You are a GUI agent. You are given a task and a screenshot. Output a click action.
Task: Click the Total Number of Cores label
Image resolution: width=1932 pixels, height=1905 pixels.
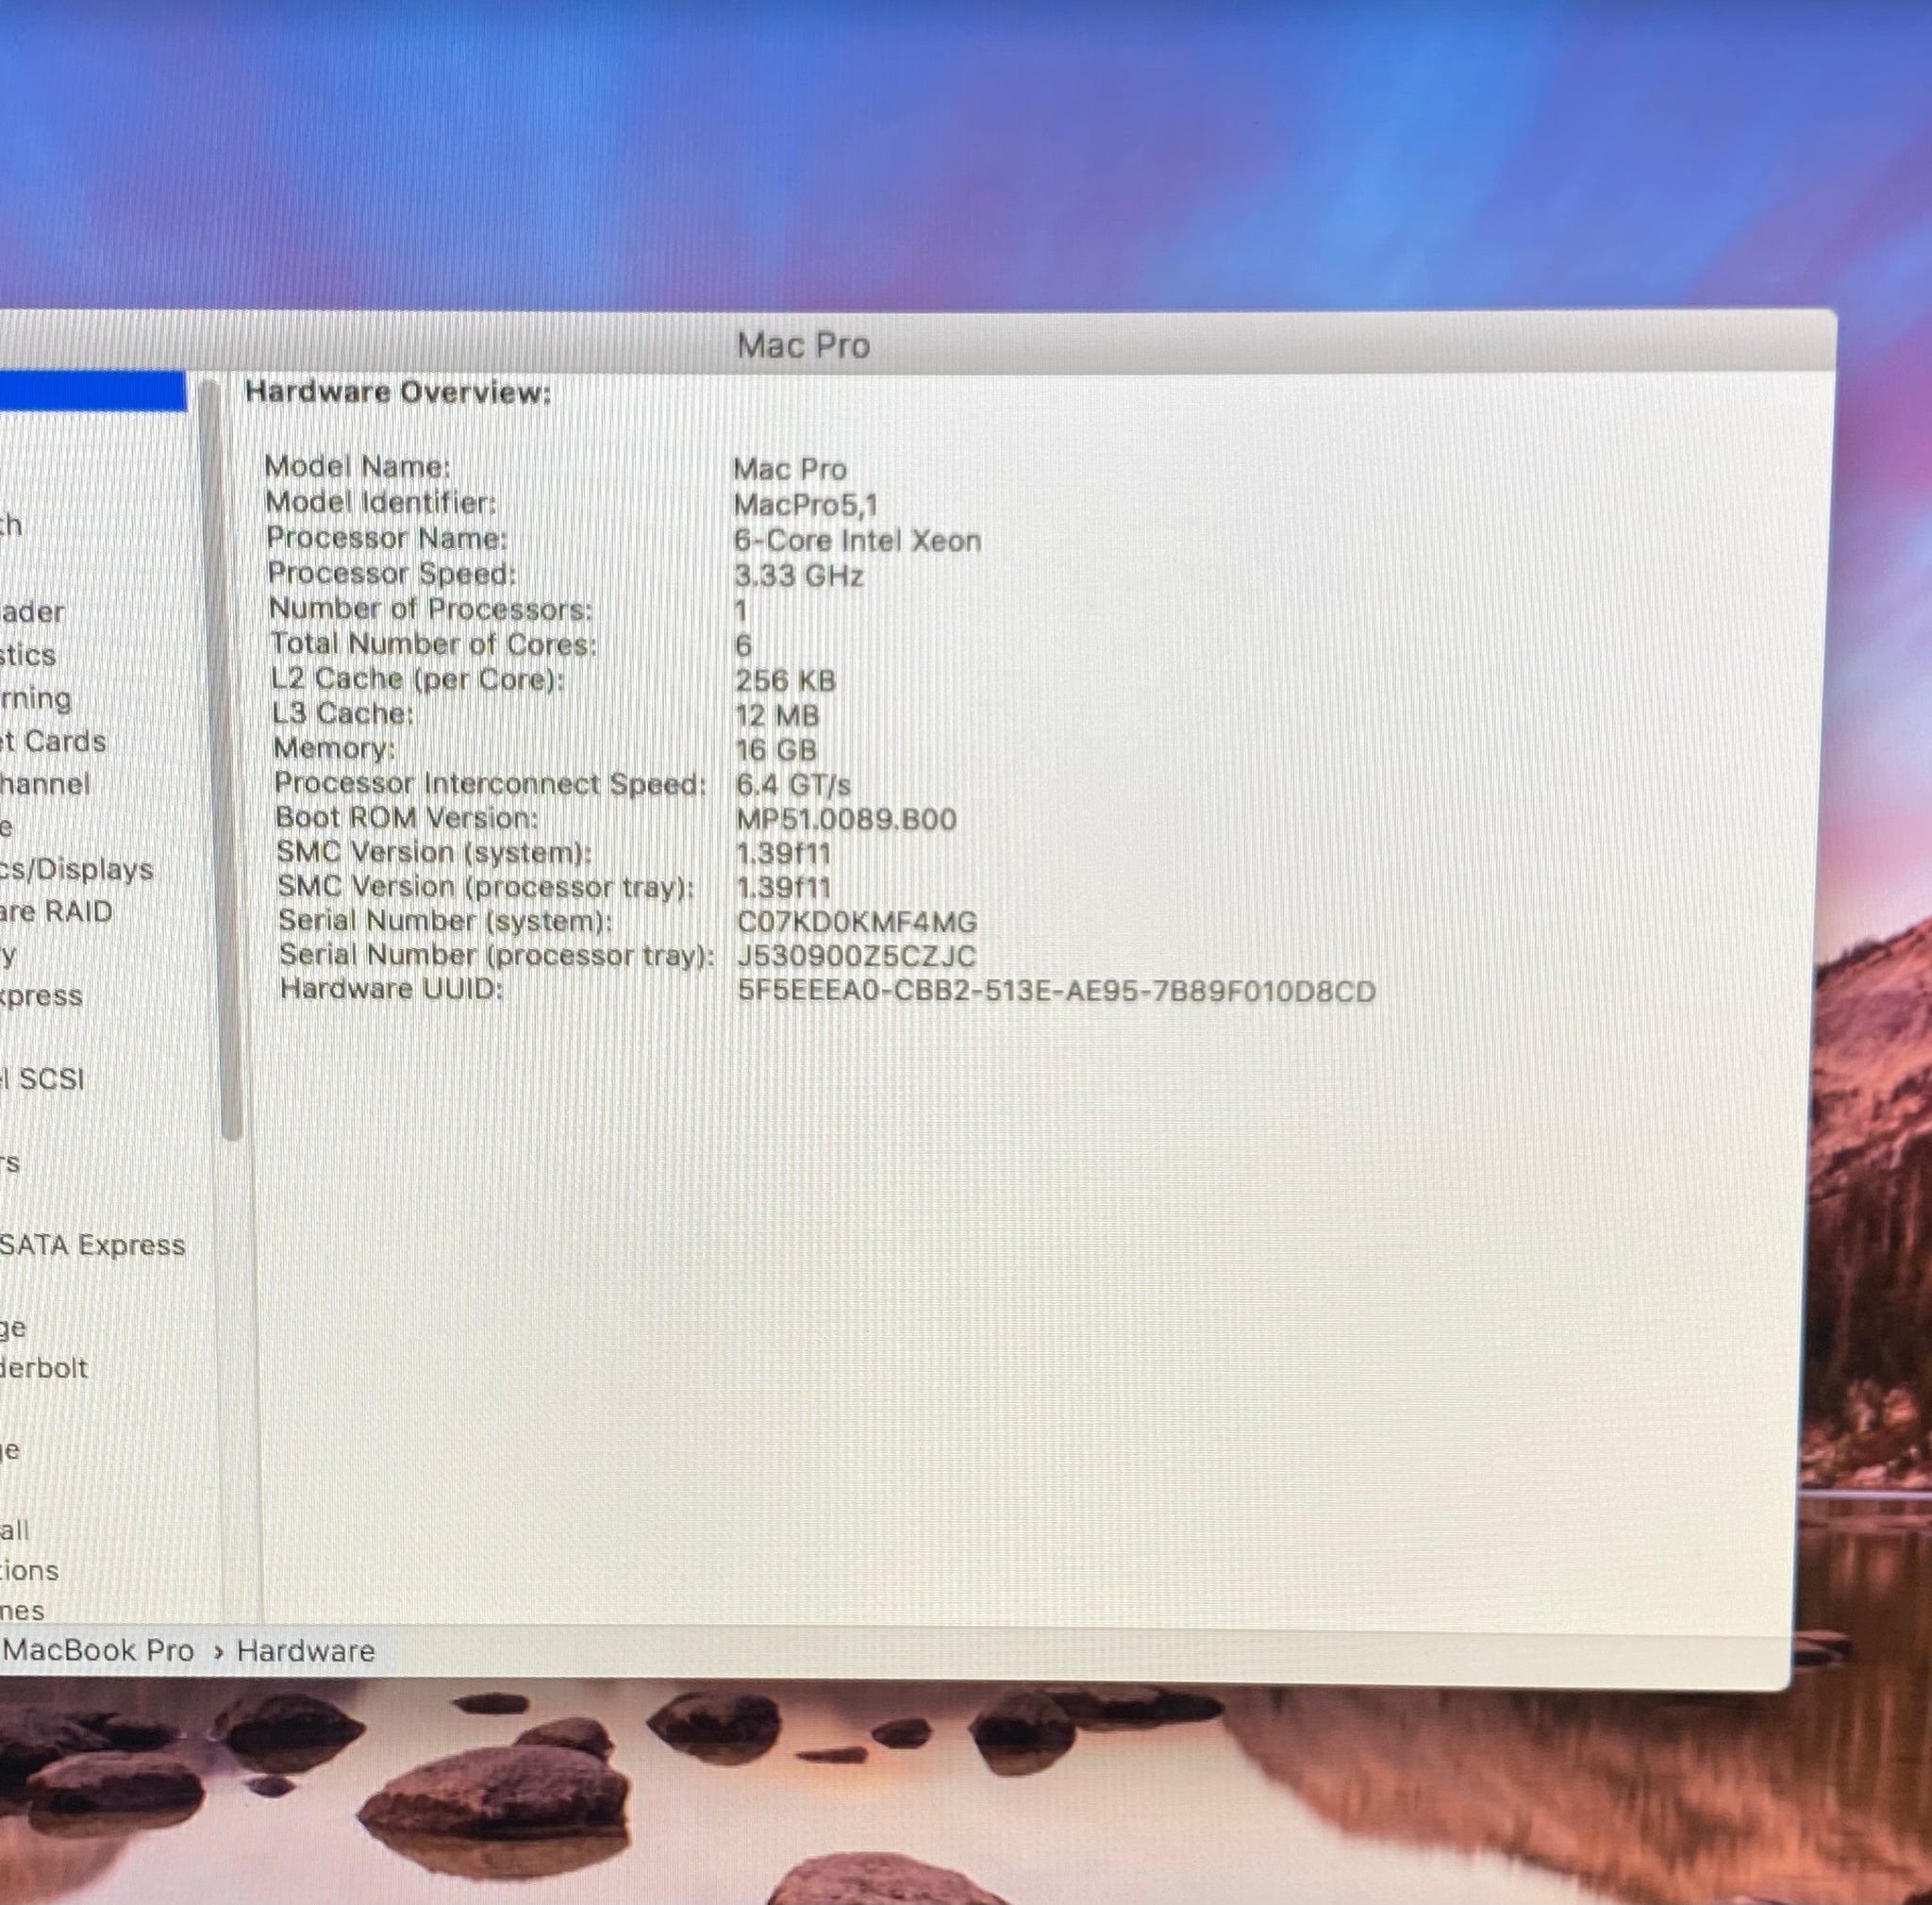(x=433, y=644)
